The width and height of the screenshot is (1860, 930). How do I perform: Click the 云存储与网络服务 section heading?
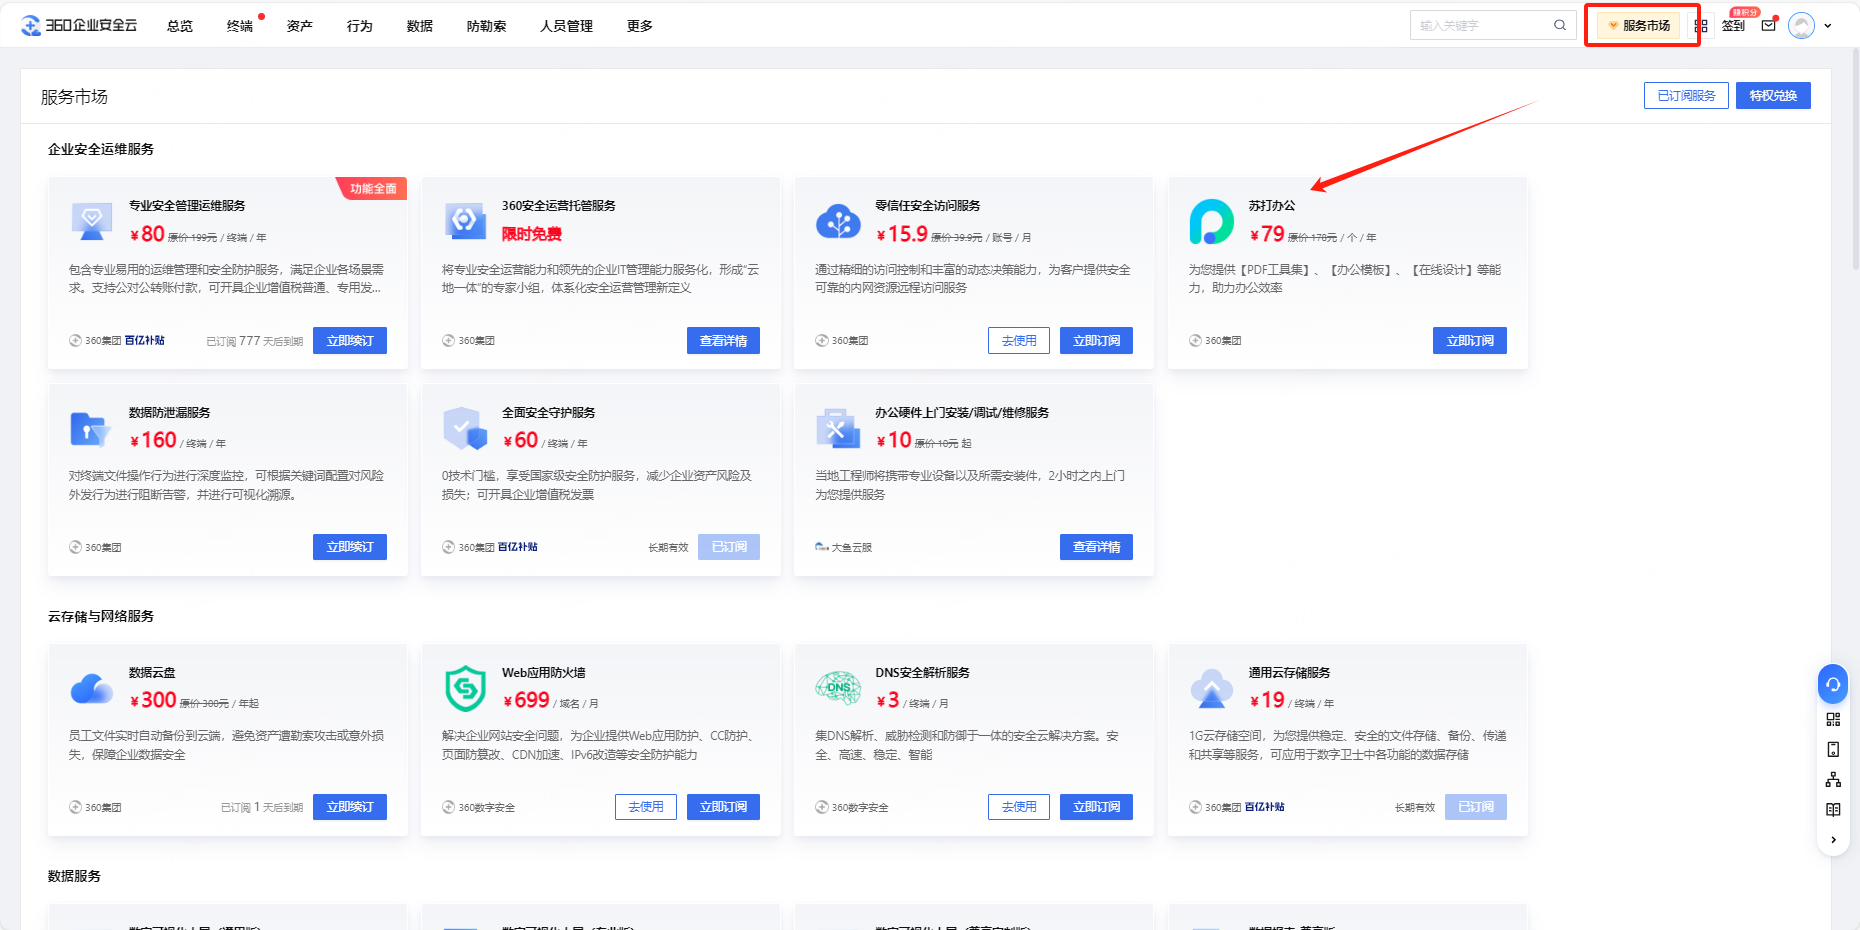click(101, 616)
